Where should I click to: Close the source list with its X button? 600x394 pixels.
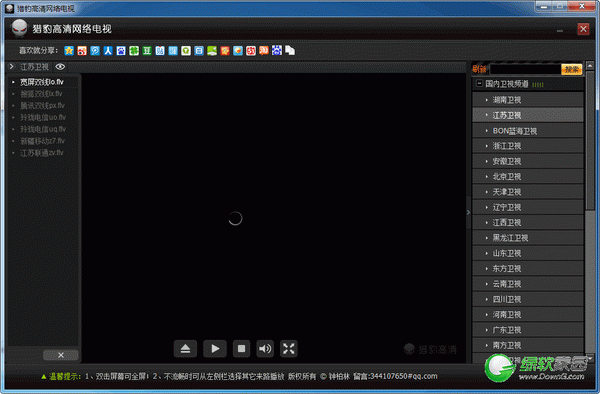point(60,355)
